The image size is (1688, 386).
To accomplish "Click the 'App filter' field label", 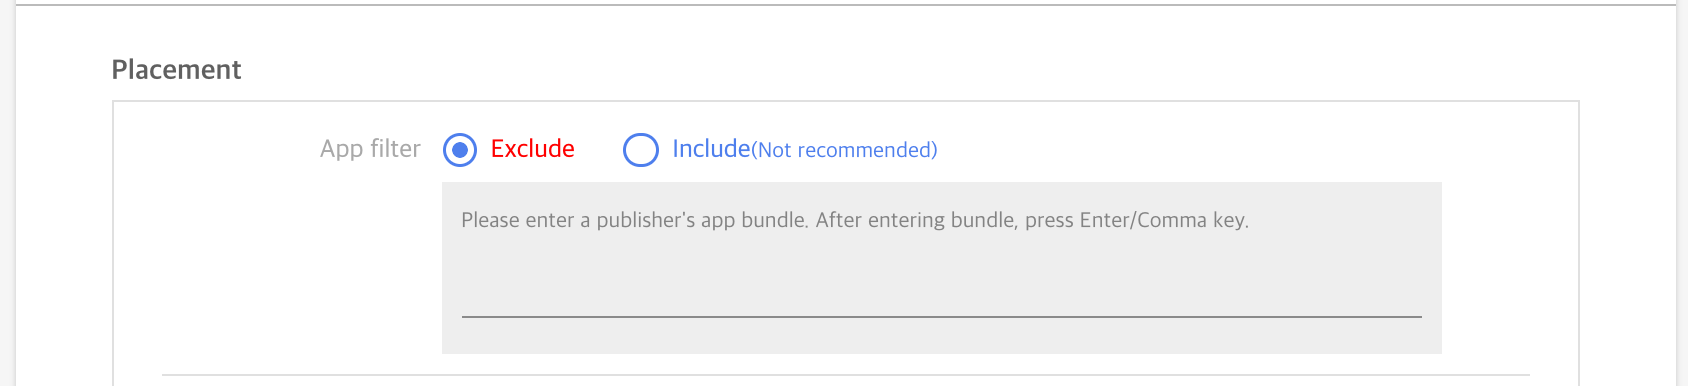I will pyautogui.click(x=370, y=149).
